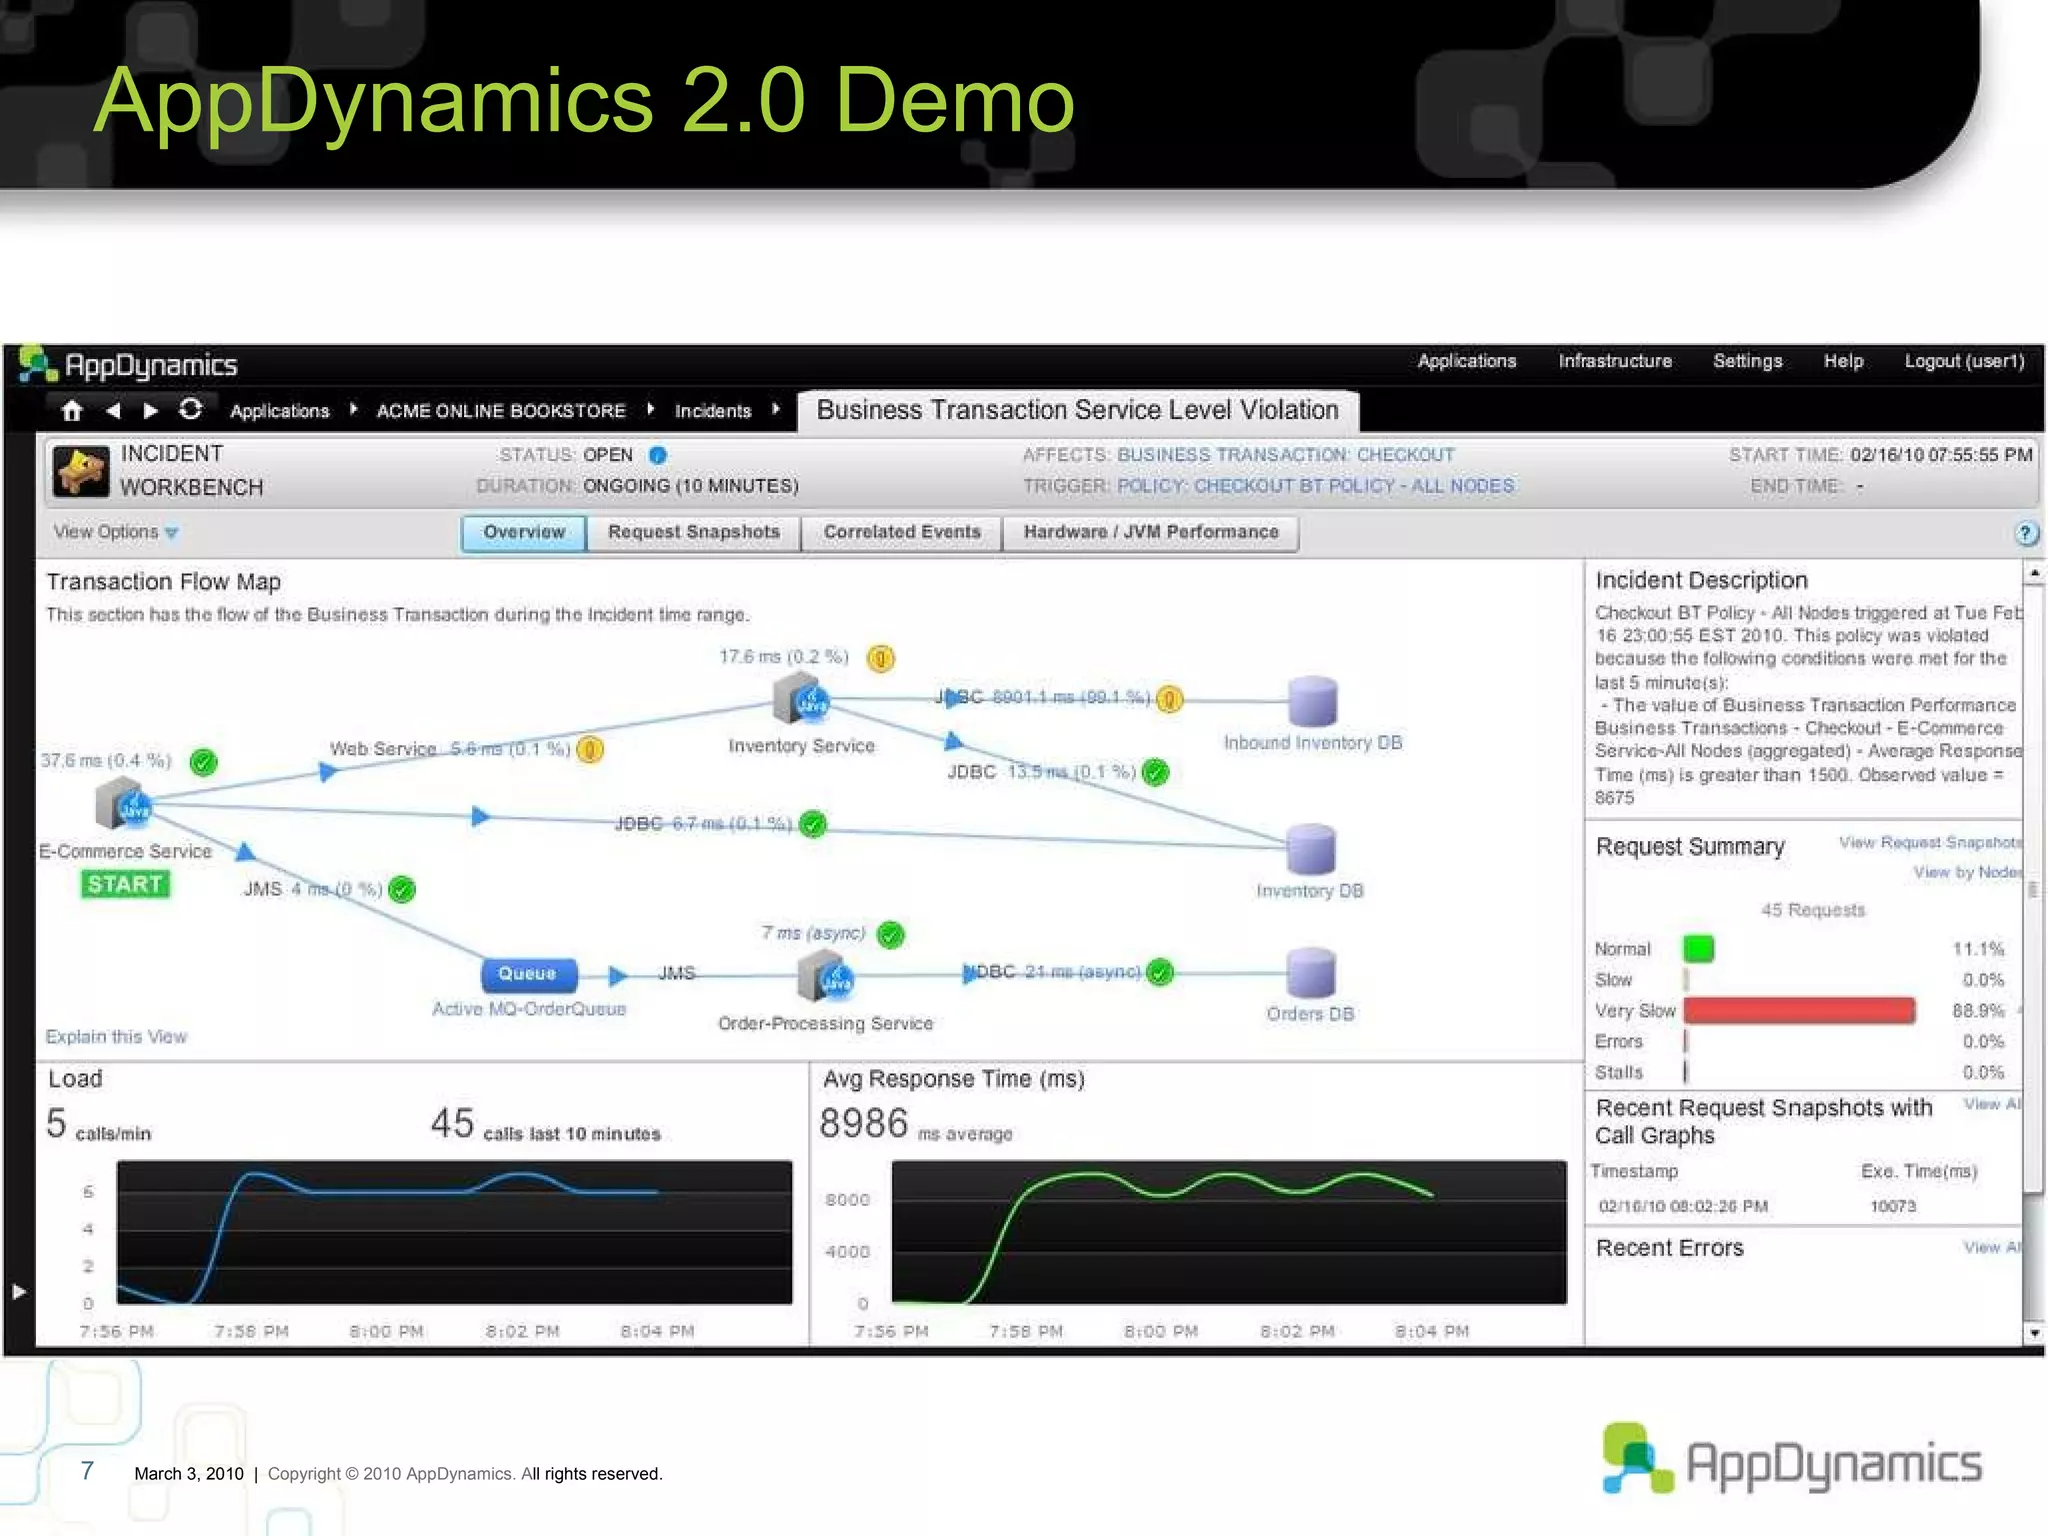Open the Infrastructure top menu
The image size is (2048, 1536).
click(1615, 361)
